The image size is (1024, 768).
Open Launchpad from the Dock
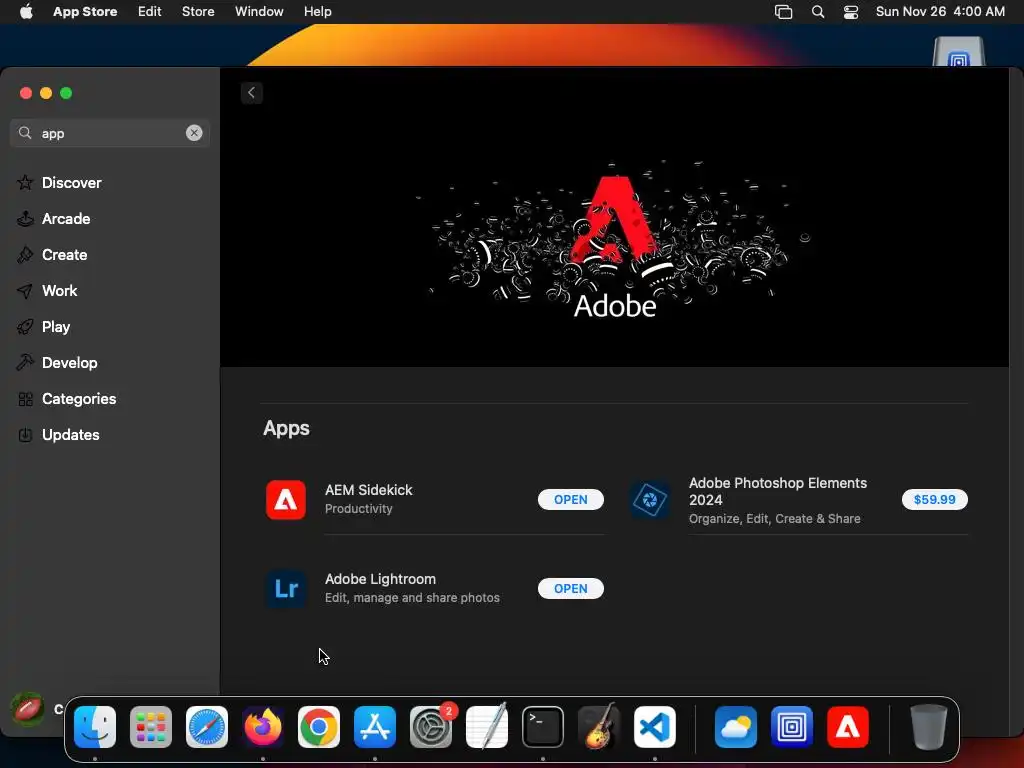[x=151, y=727]
